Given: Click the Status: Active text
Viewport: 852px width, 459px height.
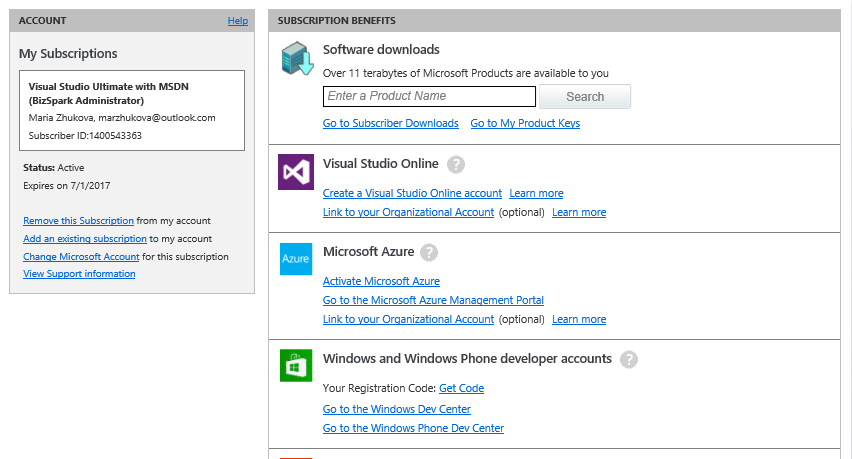Looking at the screenshot, I should pos(53,168).
